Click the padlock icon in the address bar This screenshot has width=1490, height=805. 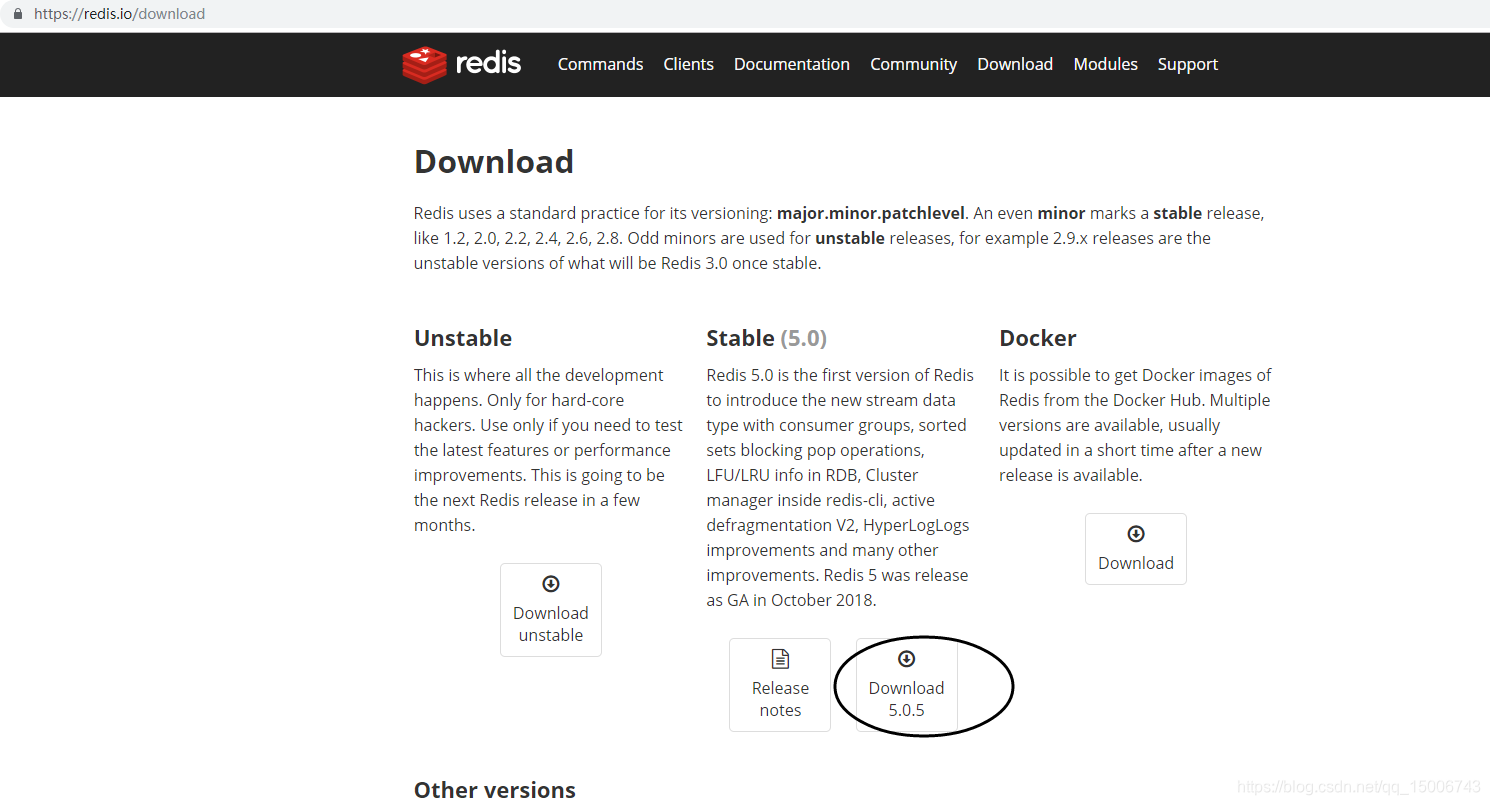(x=17, y=14)
